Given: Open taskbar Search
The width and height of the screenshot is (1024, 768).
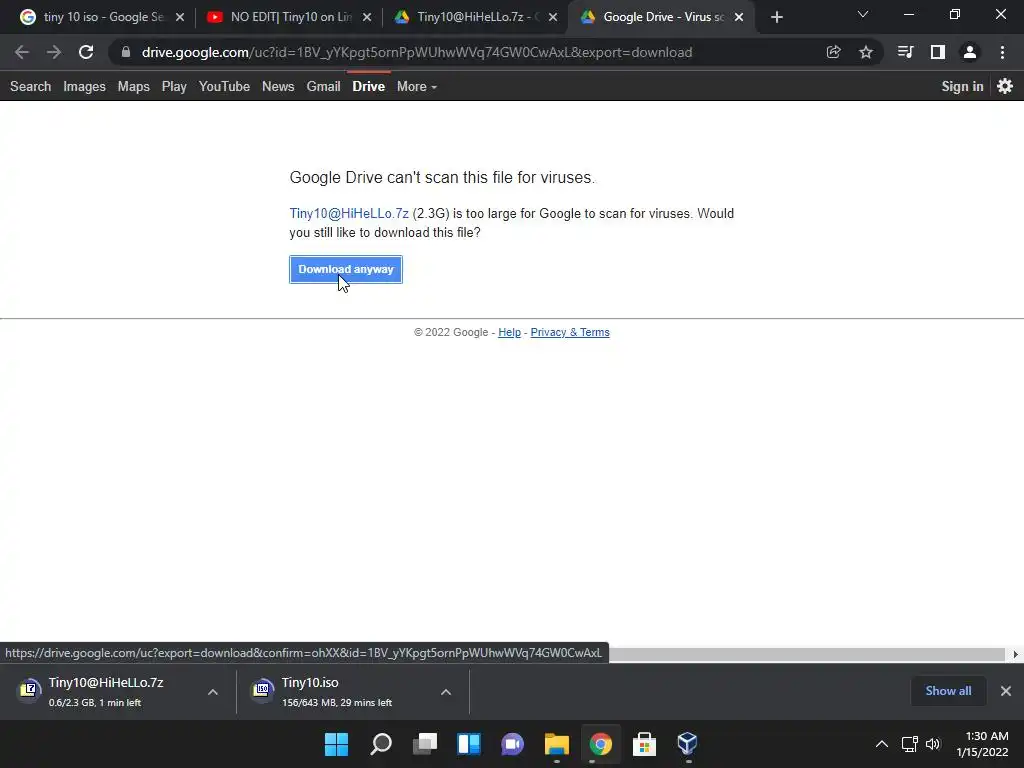Looking at the screenshot, I should [381, 744].
